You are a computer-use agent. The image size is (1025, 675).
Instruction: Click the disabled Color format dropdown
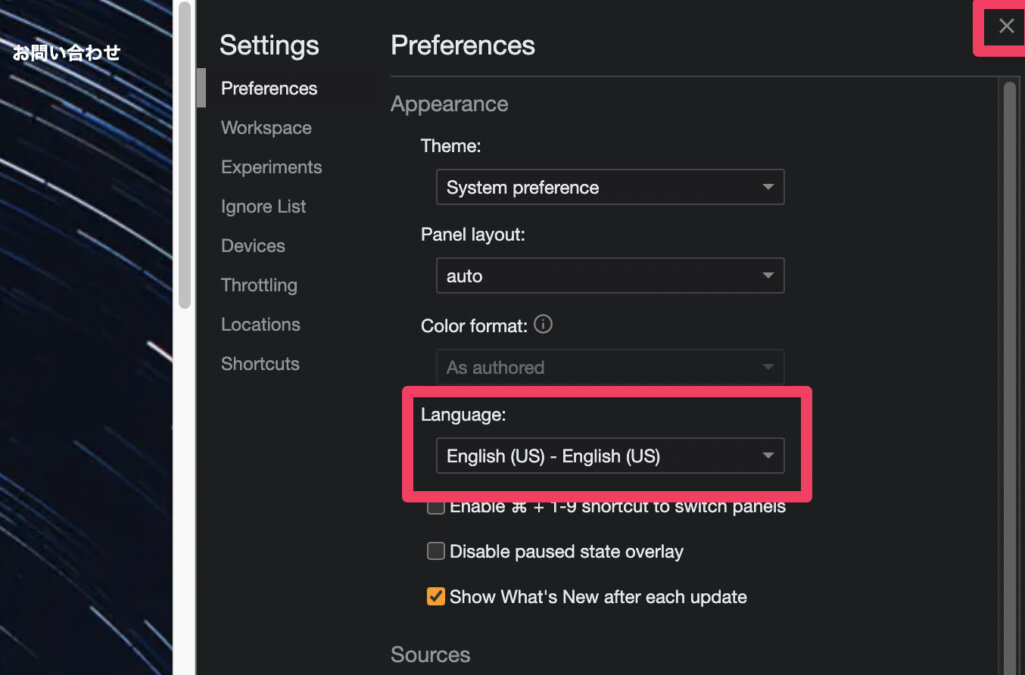click(x=609, y=367)
